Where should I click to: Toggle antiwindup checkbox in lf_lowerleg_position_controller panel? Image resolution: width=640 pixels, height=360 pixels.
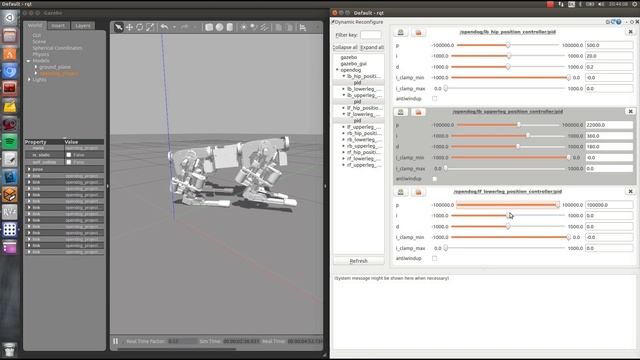pyautogui.click(x=434, y=258)
